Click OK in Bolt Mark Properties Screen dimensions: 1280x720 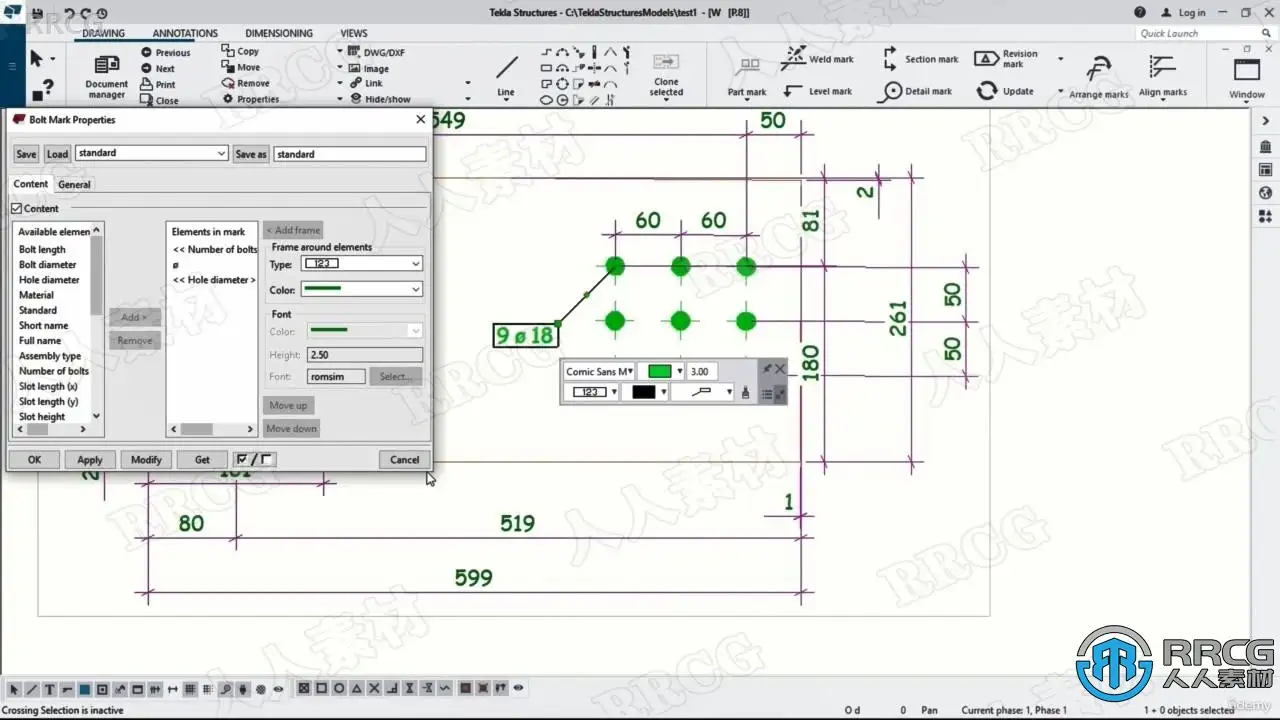34,460
